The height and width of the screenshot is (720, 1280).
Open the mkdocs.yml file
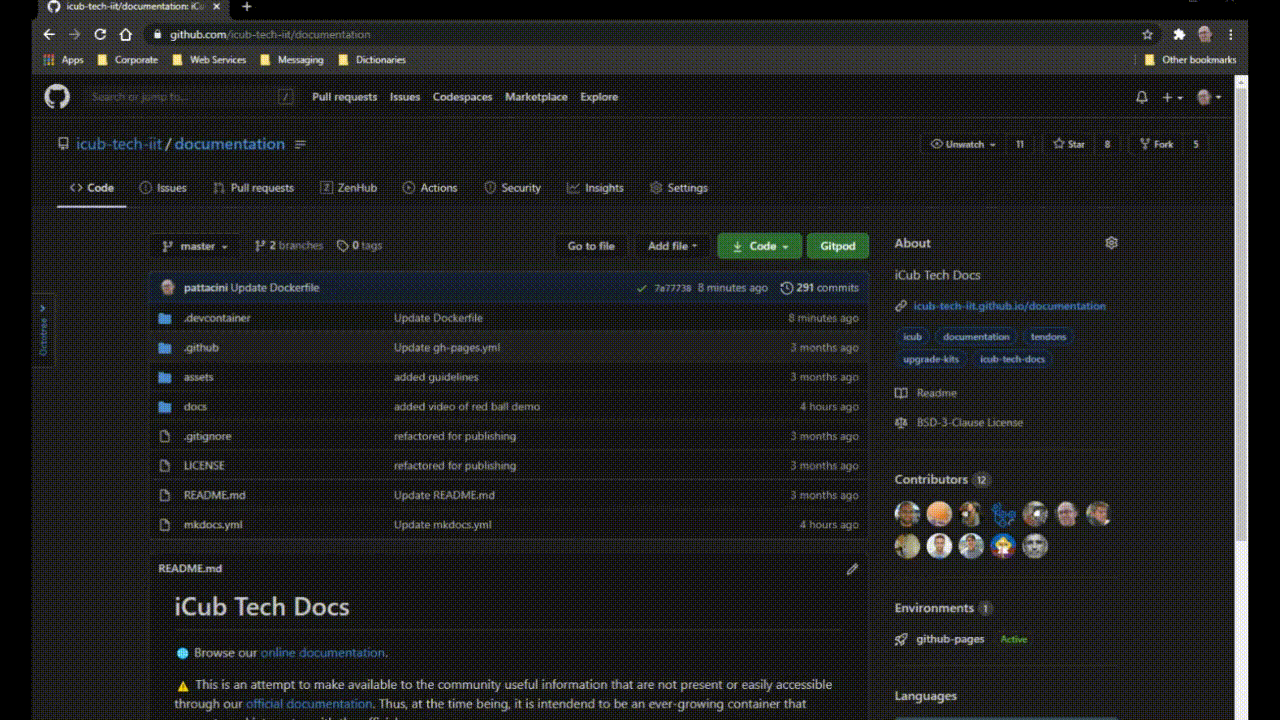pos(213,524)
